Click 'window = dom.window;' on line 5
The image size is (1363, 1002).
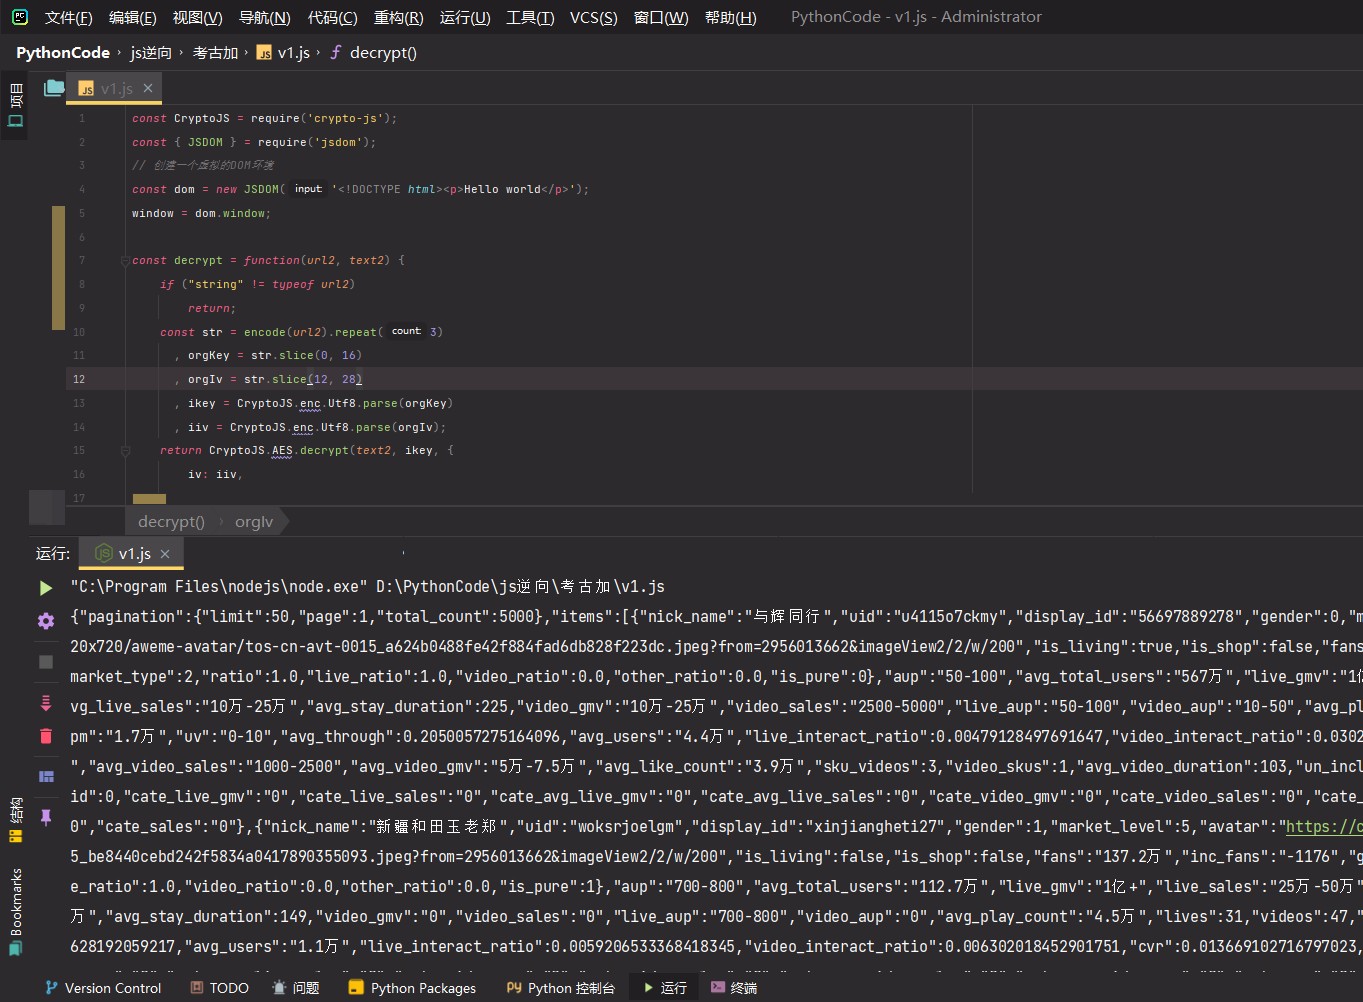pos(201,214)
